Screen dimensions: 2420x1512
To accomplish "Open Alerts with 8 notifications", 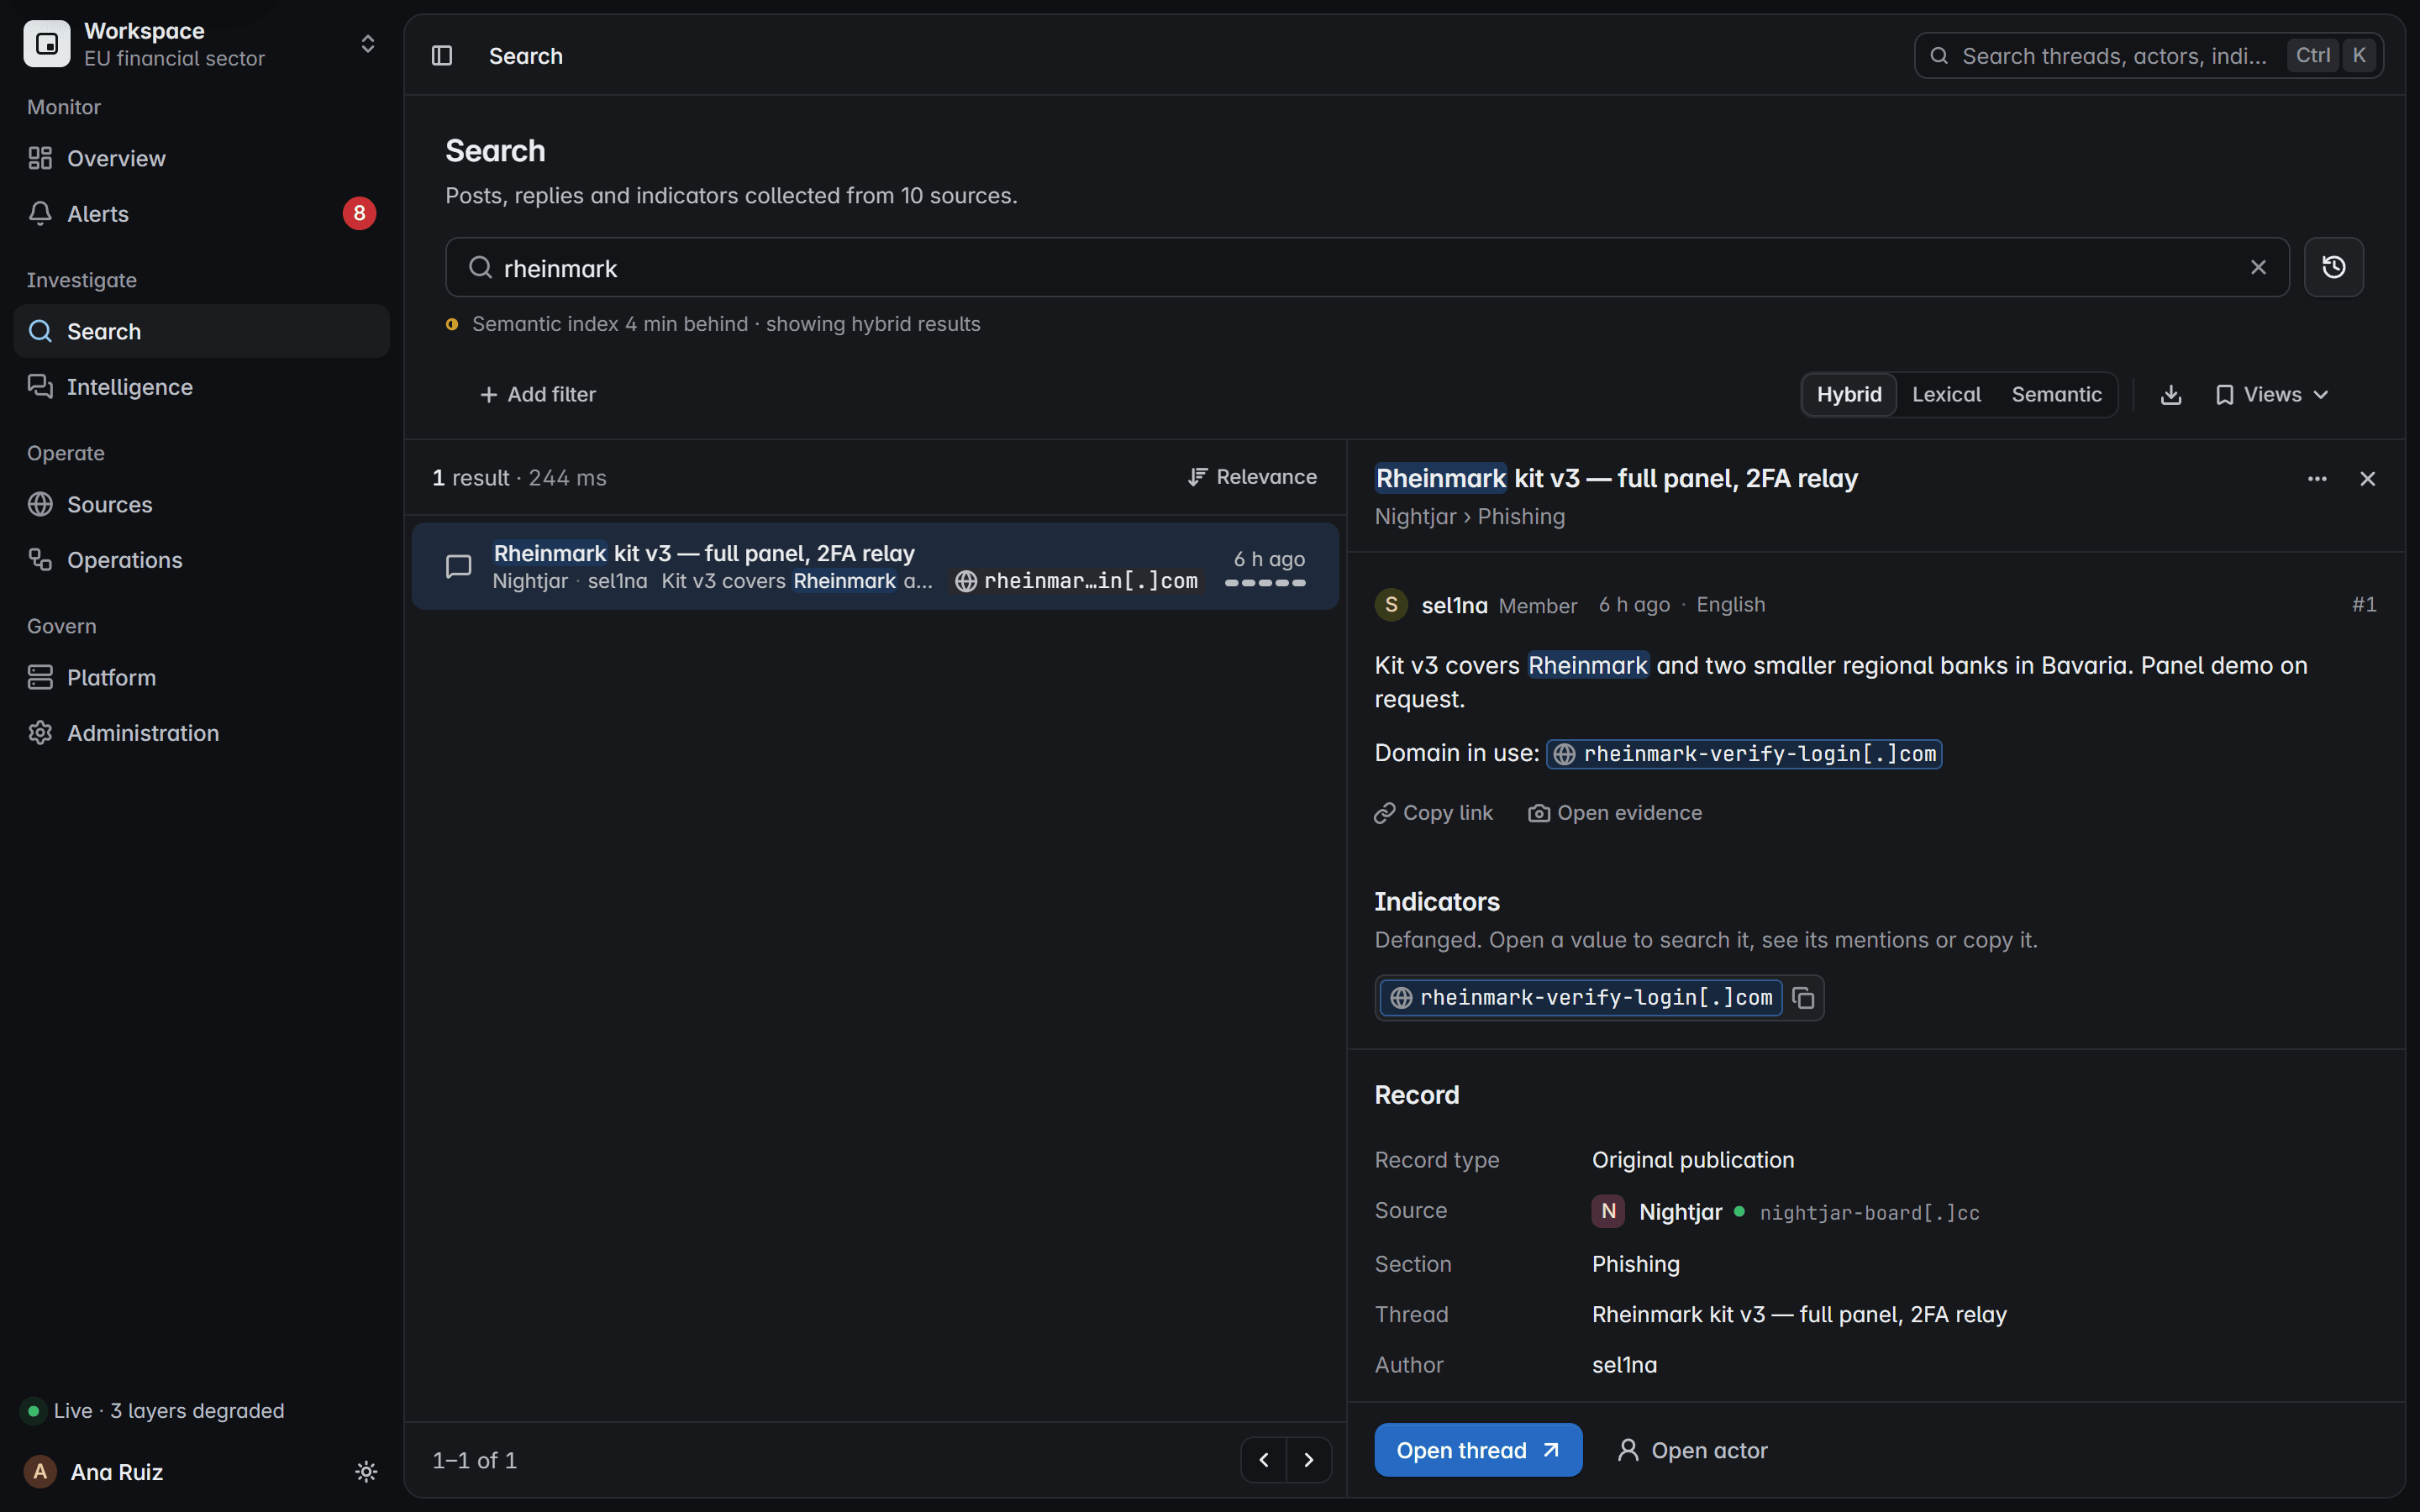I will point(201,214).
